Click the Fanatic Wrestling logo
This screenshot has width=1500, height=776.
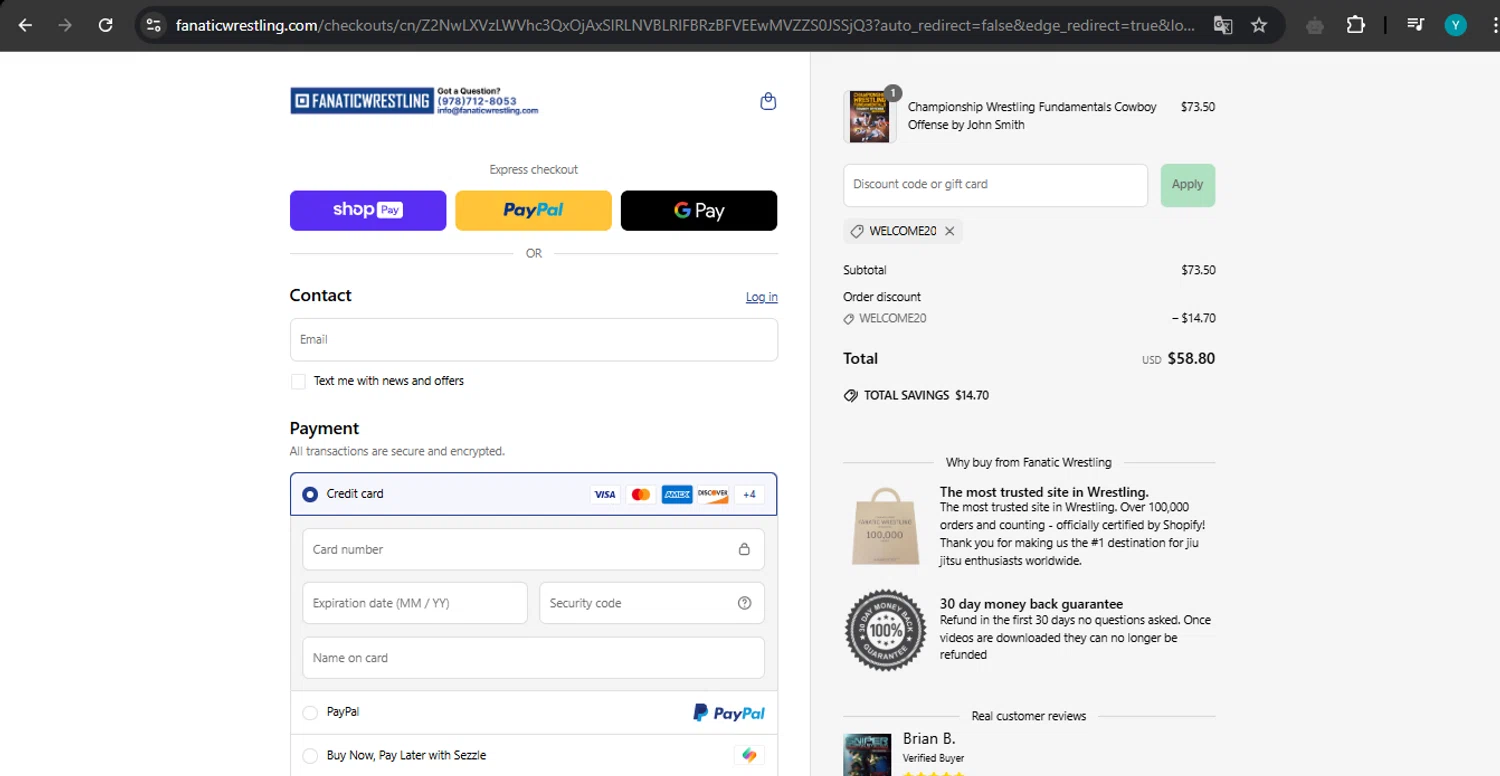(x=414, y=100)
